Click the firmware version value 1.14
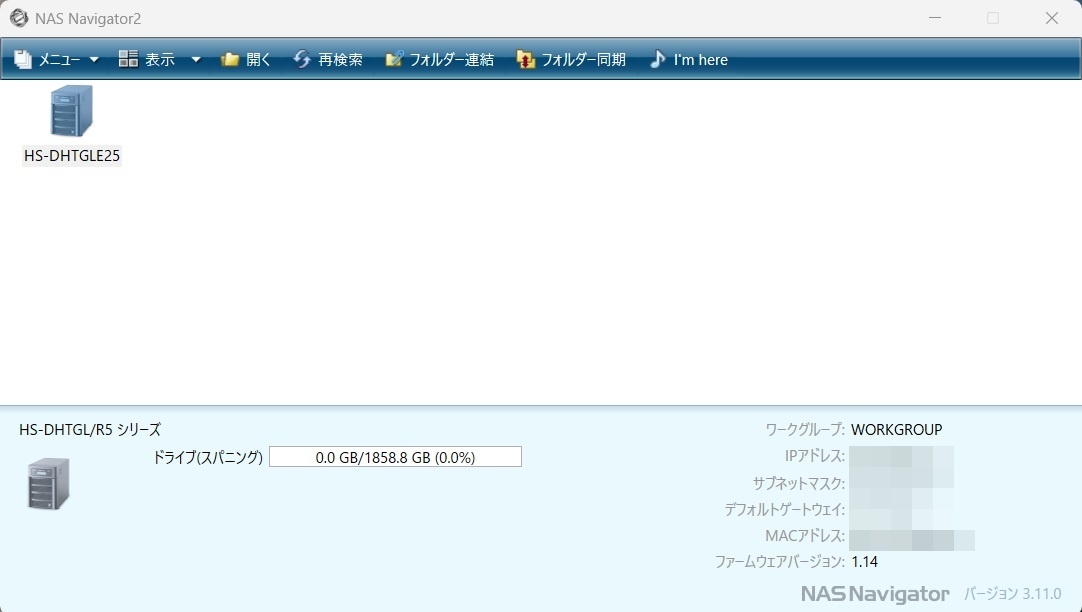Screen dimensions: 1082x612 865,562
